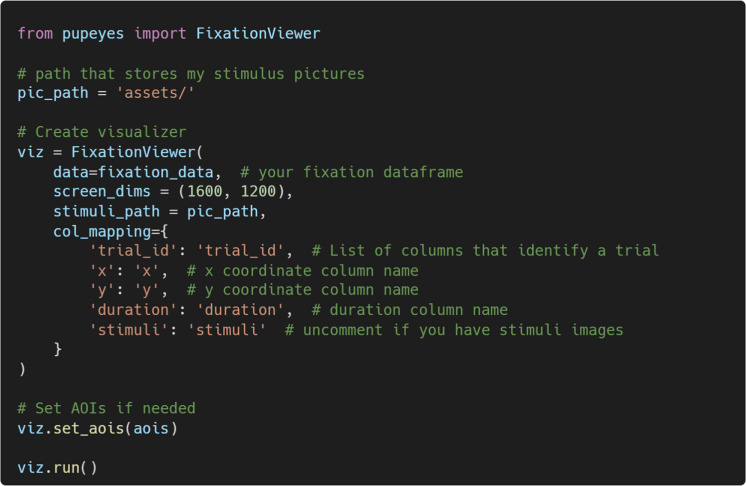The height and width of the screenshot is (486, 746).
Task: Click the pupeyes module name
Action: (x=93, y=34)
